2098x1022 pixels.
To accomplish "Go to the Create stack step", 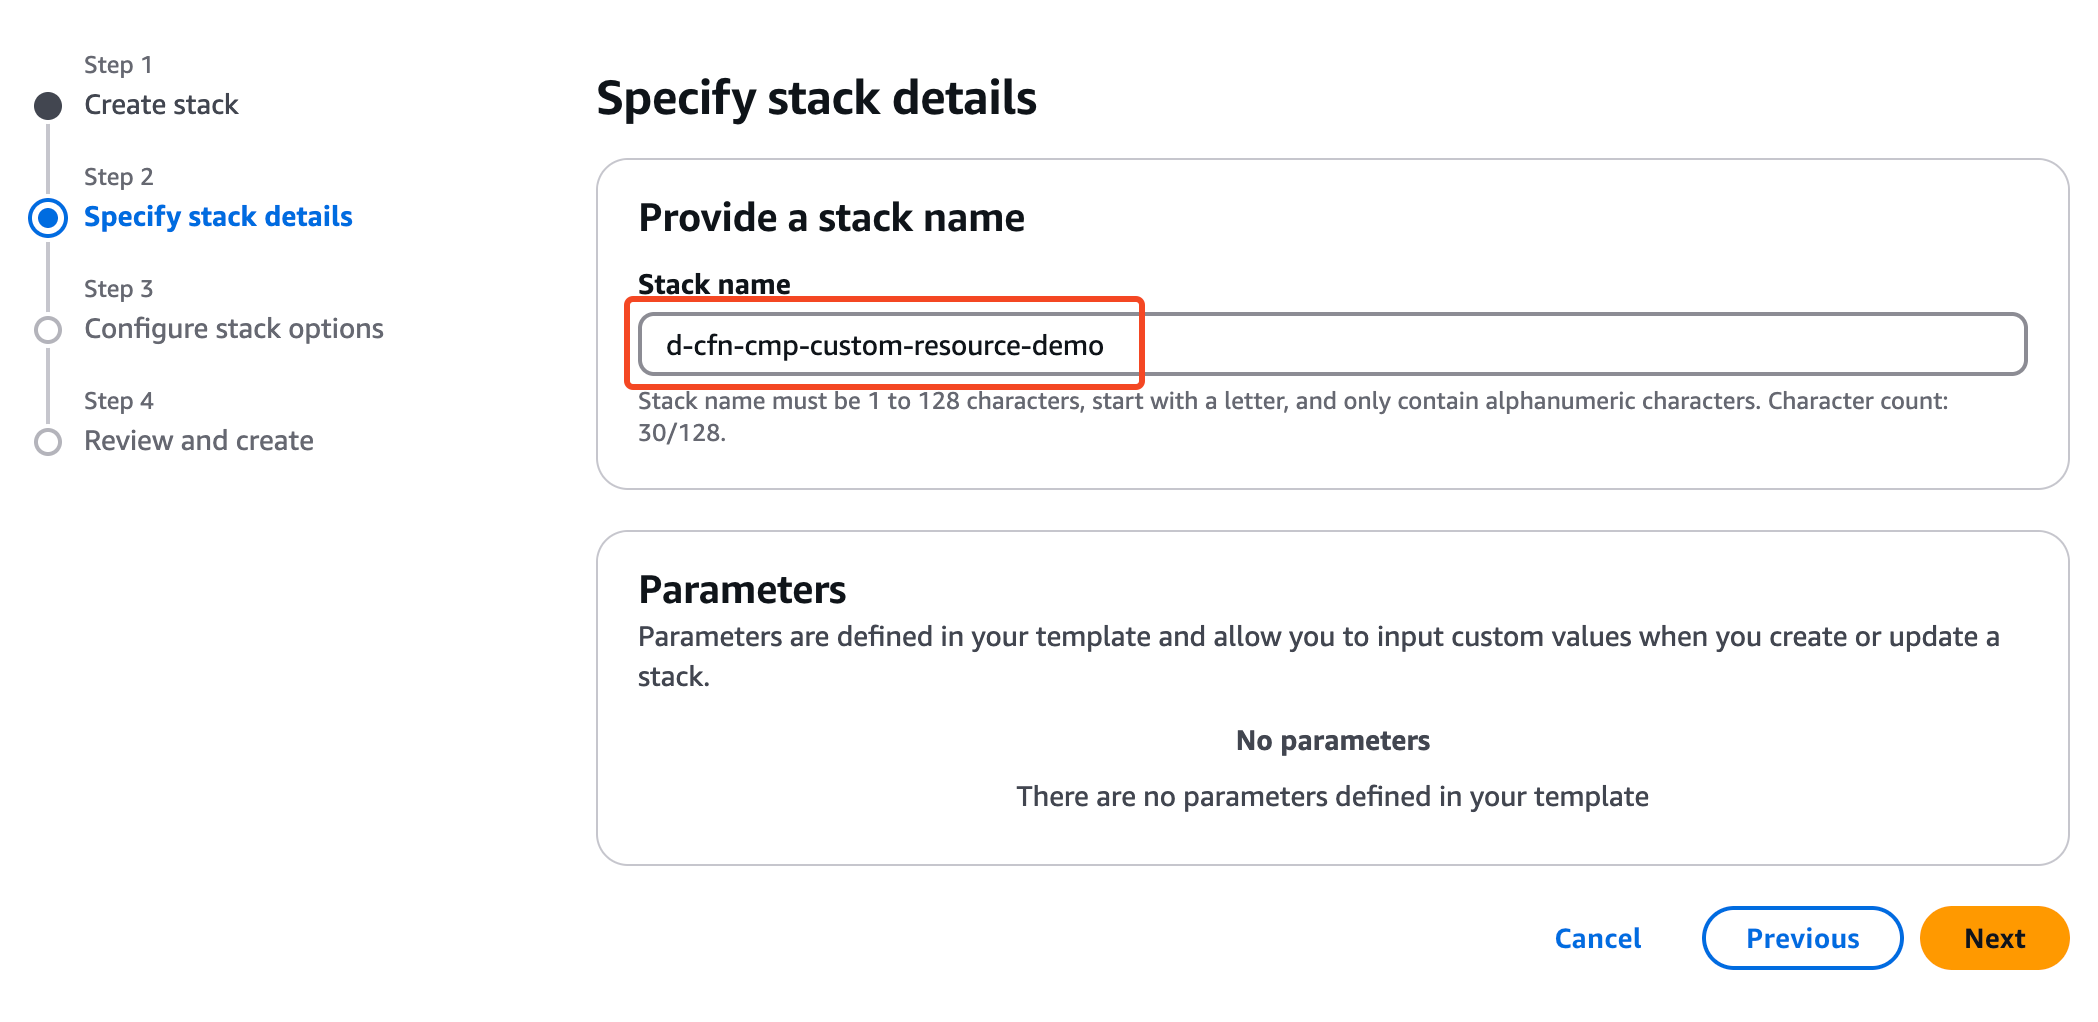I will pos(161,105).
